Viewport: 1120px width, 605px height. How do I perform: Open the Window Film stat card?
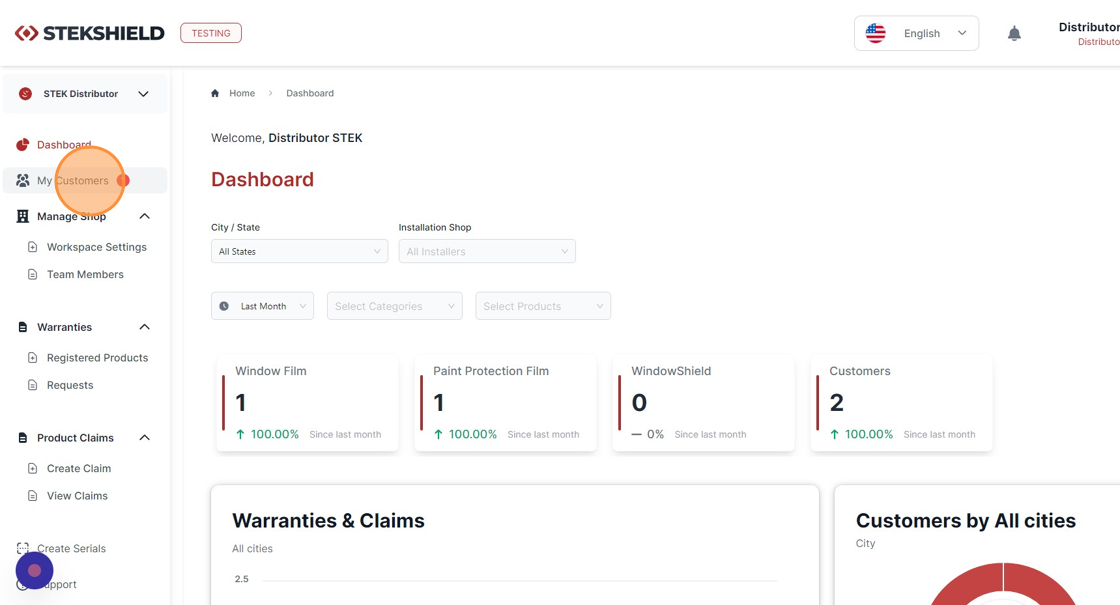point(307,403)
